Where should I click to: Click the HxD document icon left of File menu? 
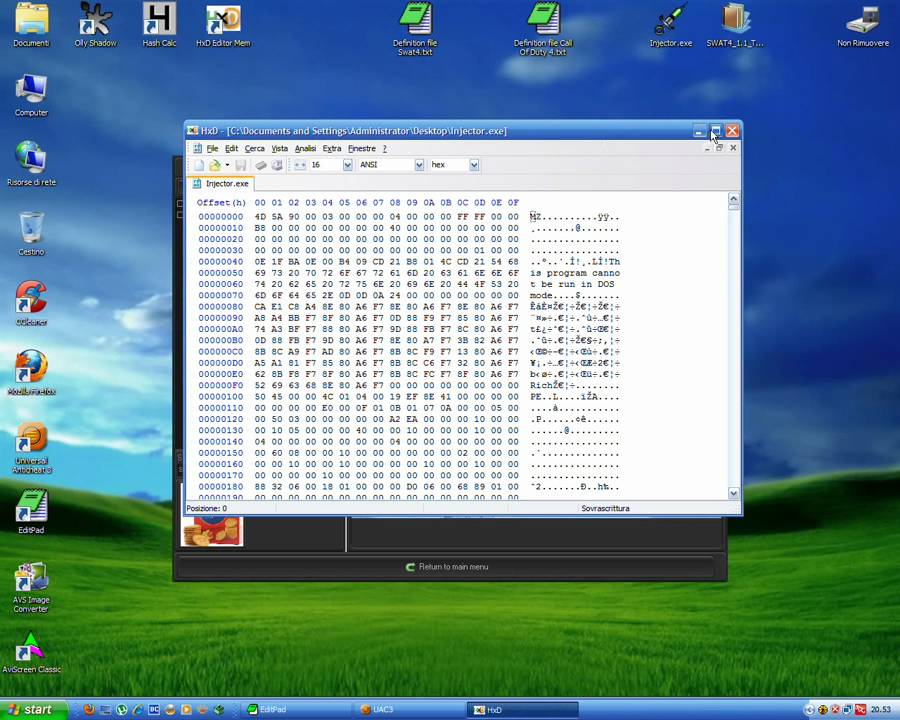197,149
